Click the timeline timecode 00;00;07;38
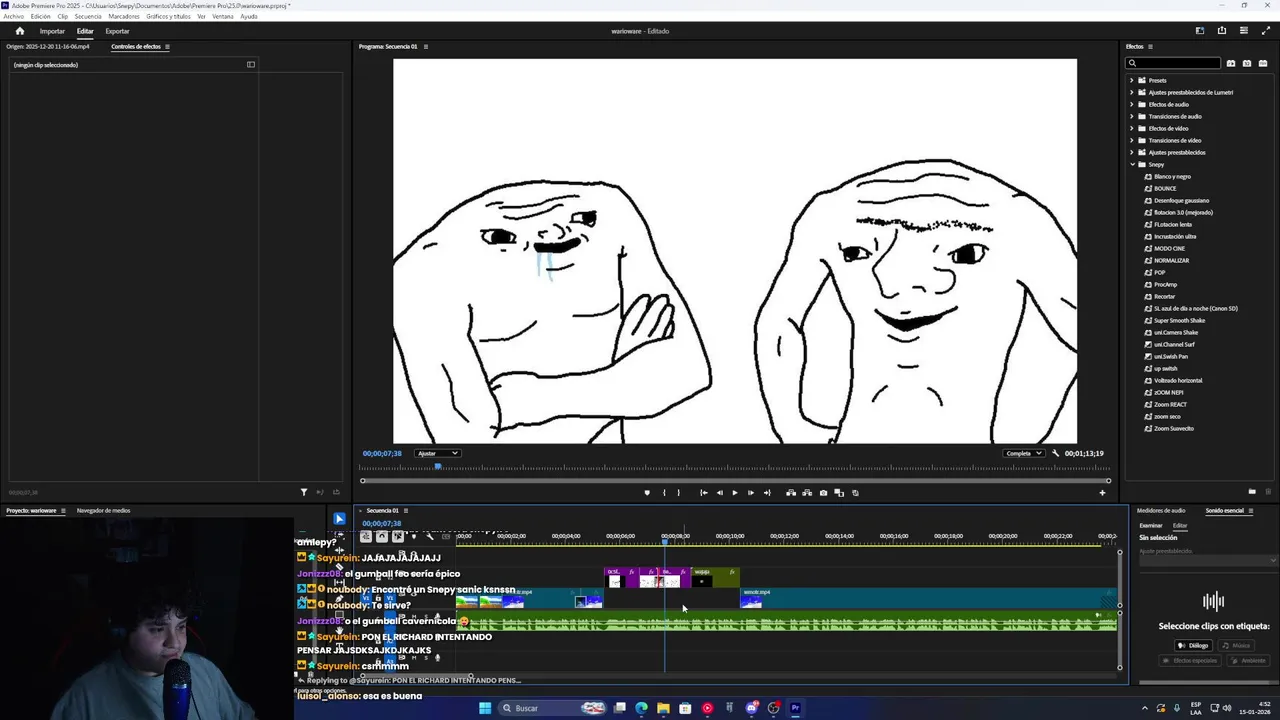The image size is (1280, 720). click(381, 524)
